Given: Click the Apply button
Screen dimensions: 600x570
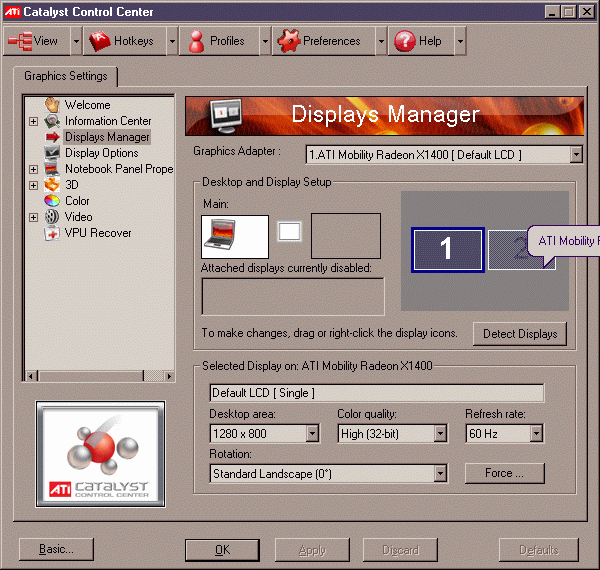Looking at the screenshot, I should 312,550.
